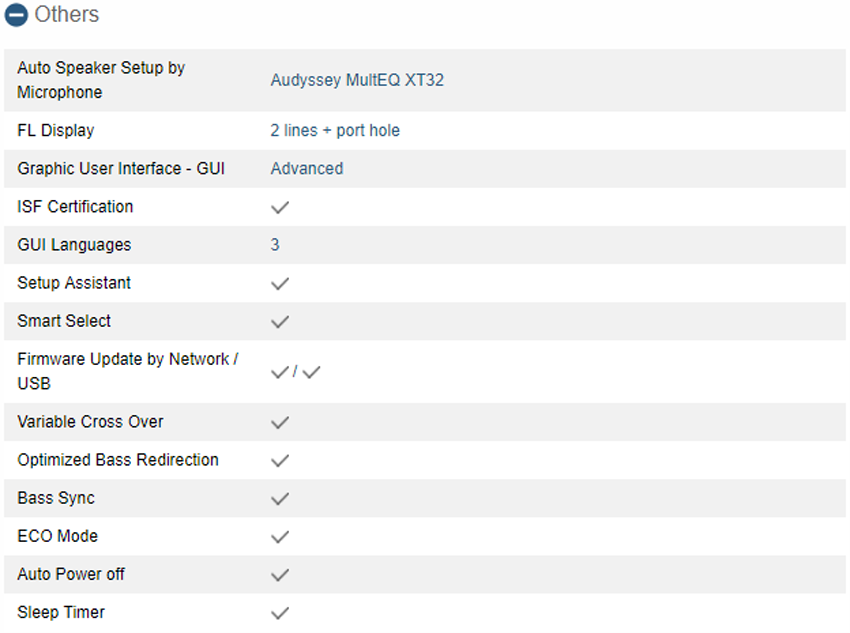
Task: Click the ECO Mode checkmark icon
Action: 280,537
